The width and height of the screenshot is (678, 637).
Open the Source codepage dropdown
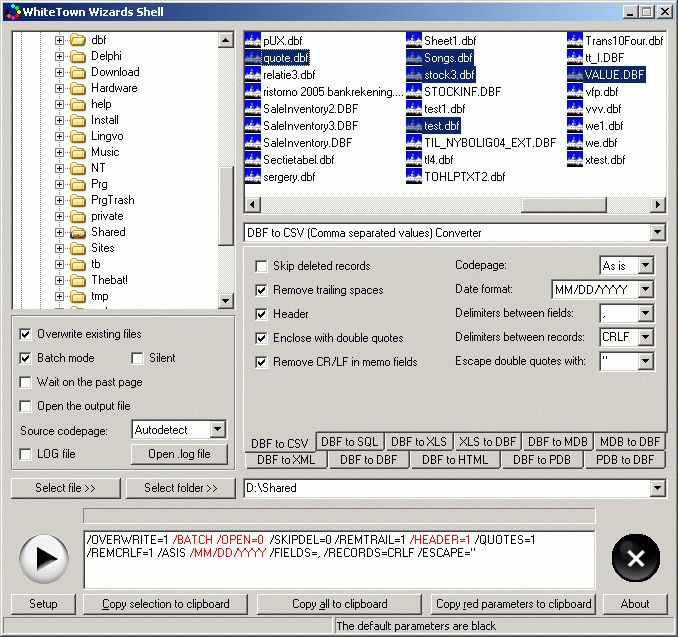tap(218, 430)
